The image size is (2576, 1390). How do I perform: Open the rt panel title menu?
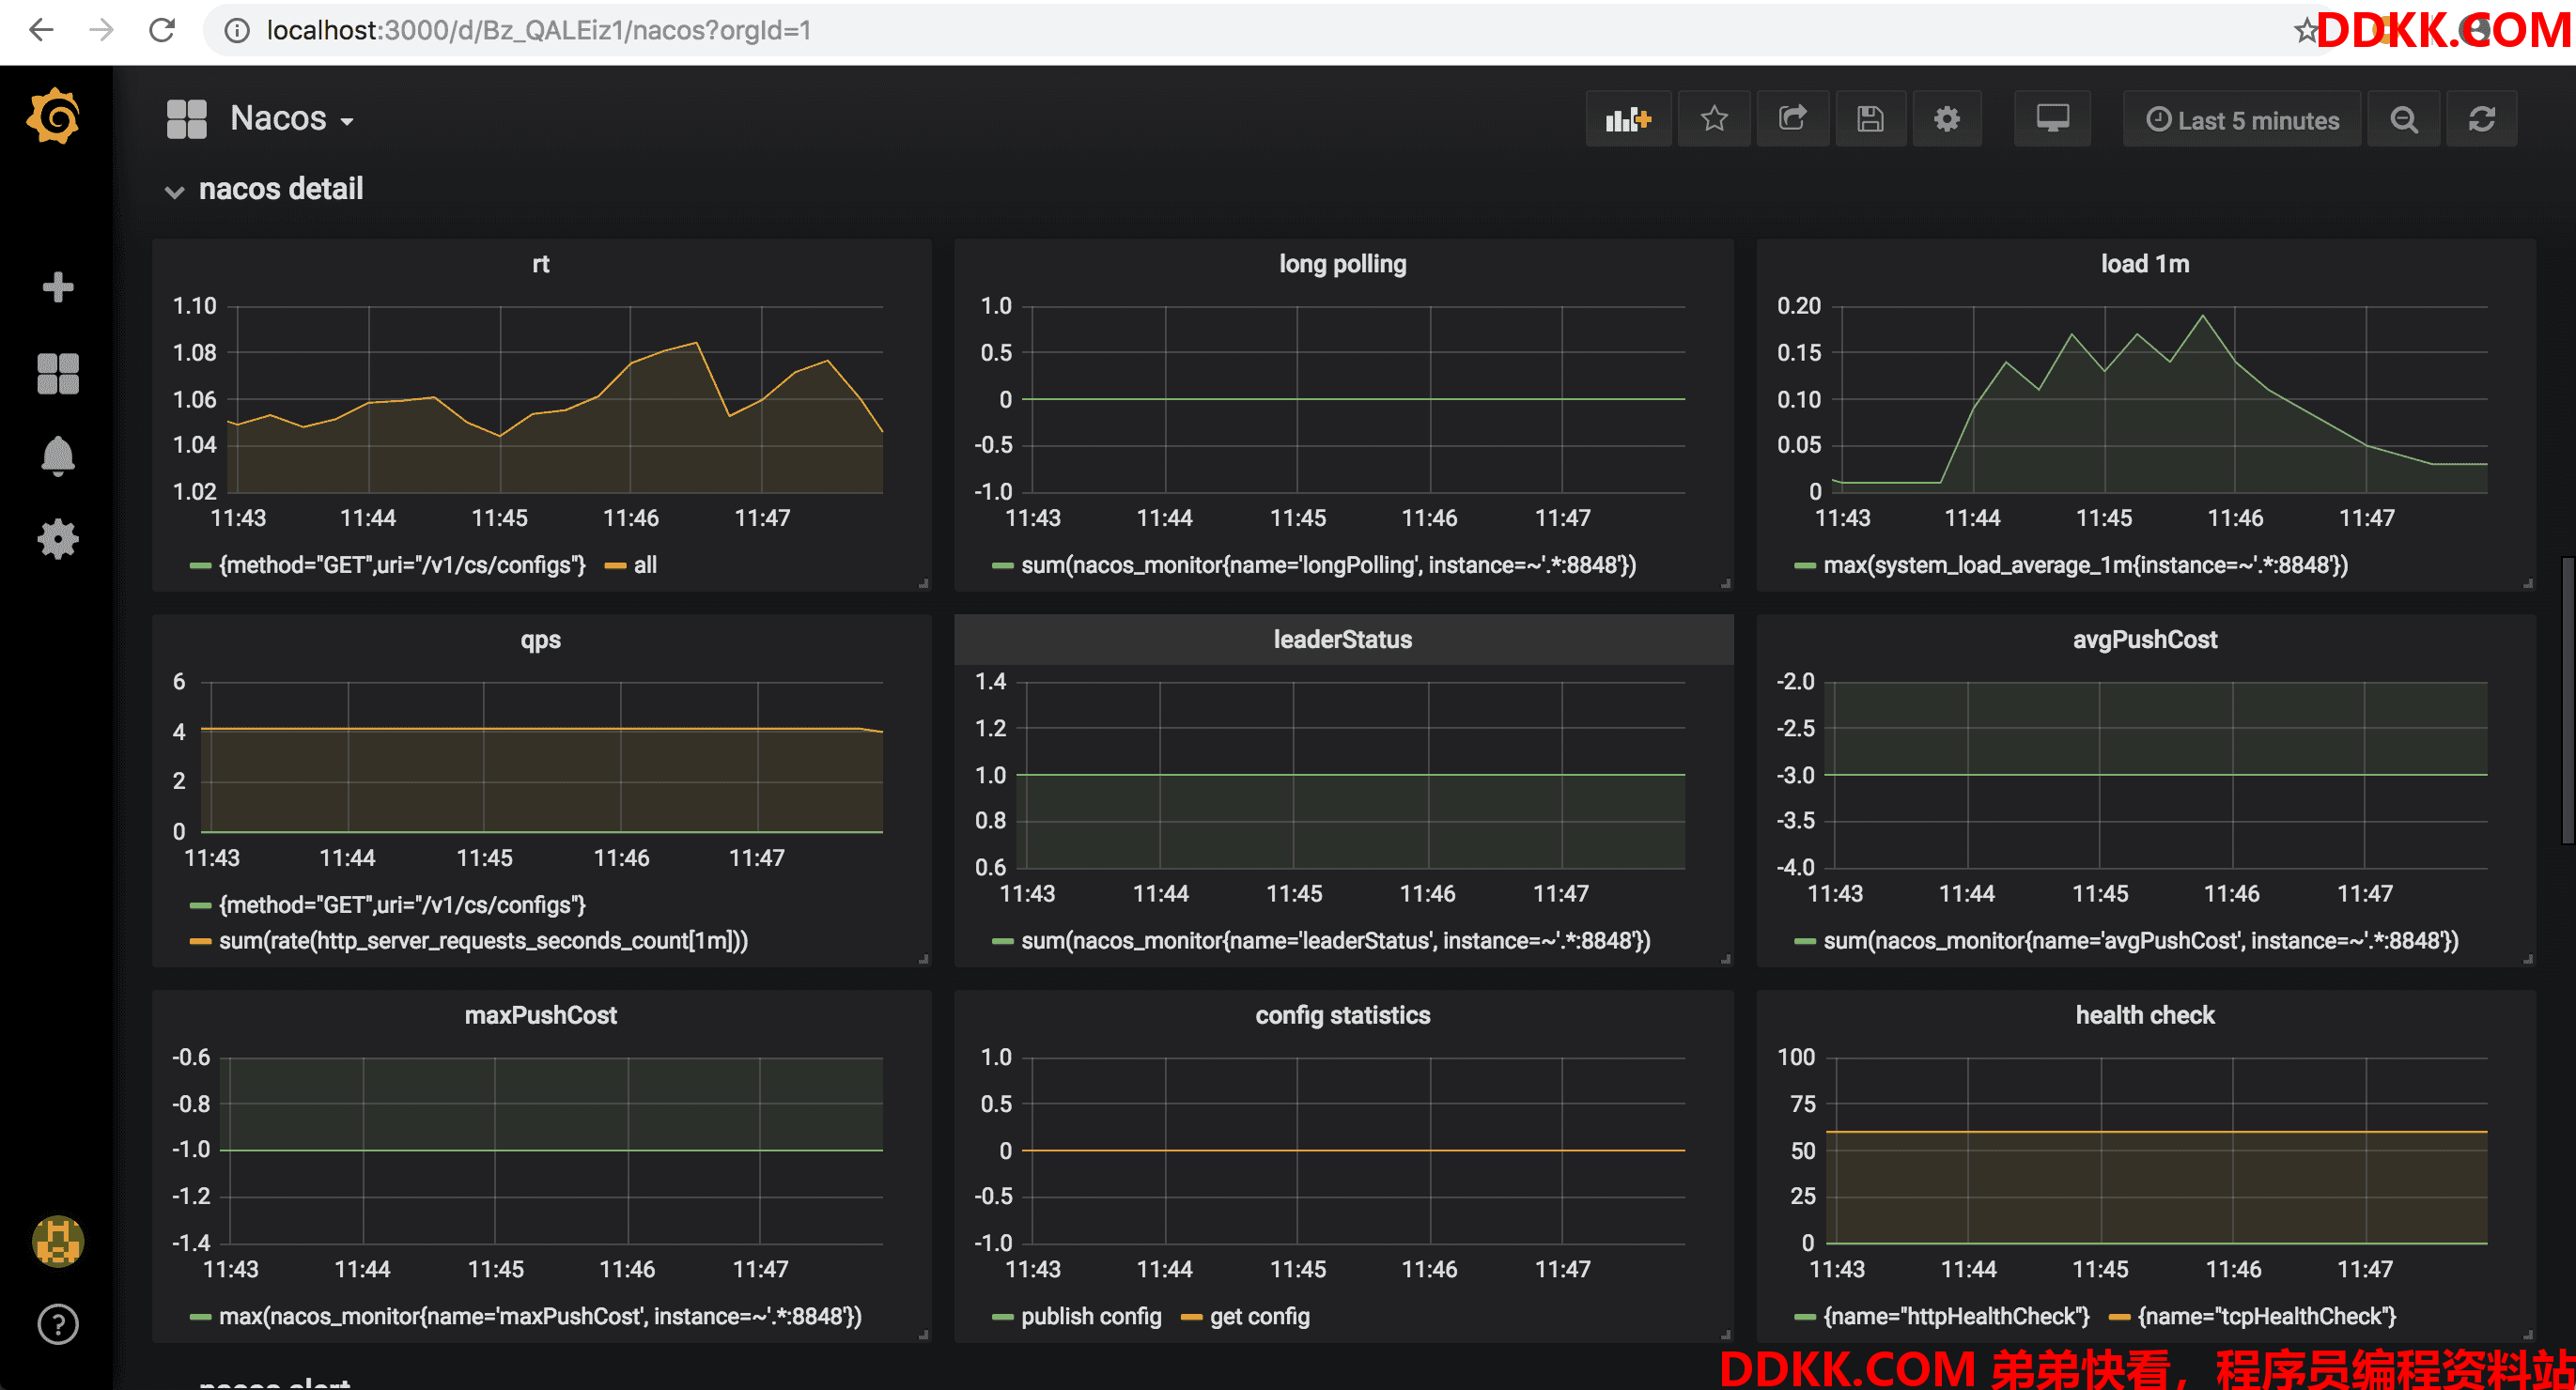pos(541,264)
